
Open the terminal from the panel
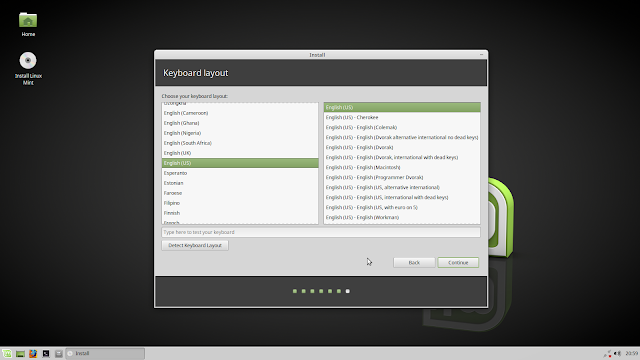(x=46, y=353)
